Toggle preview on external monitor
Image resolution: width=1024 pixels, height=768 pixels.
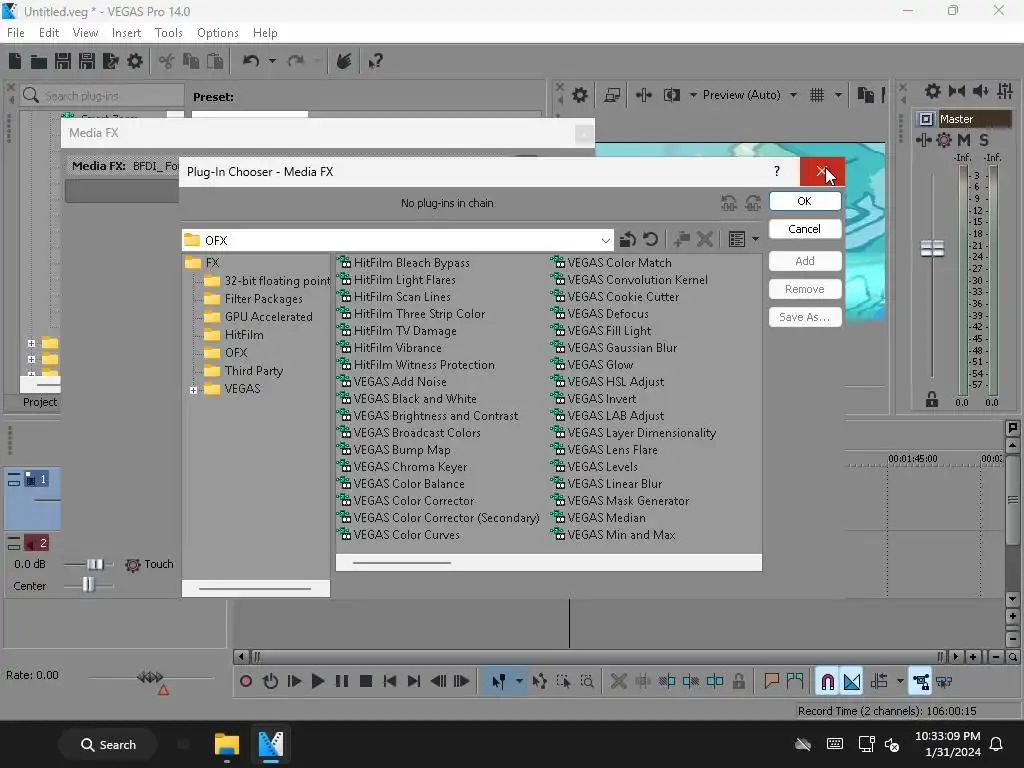coord(612,95)
